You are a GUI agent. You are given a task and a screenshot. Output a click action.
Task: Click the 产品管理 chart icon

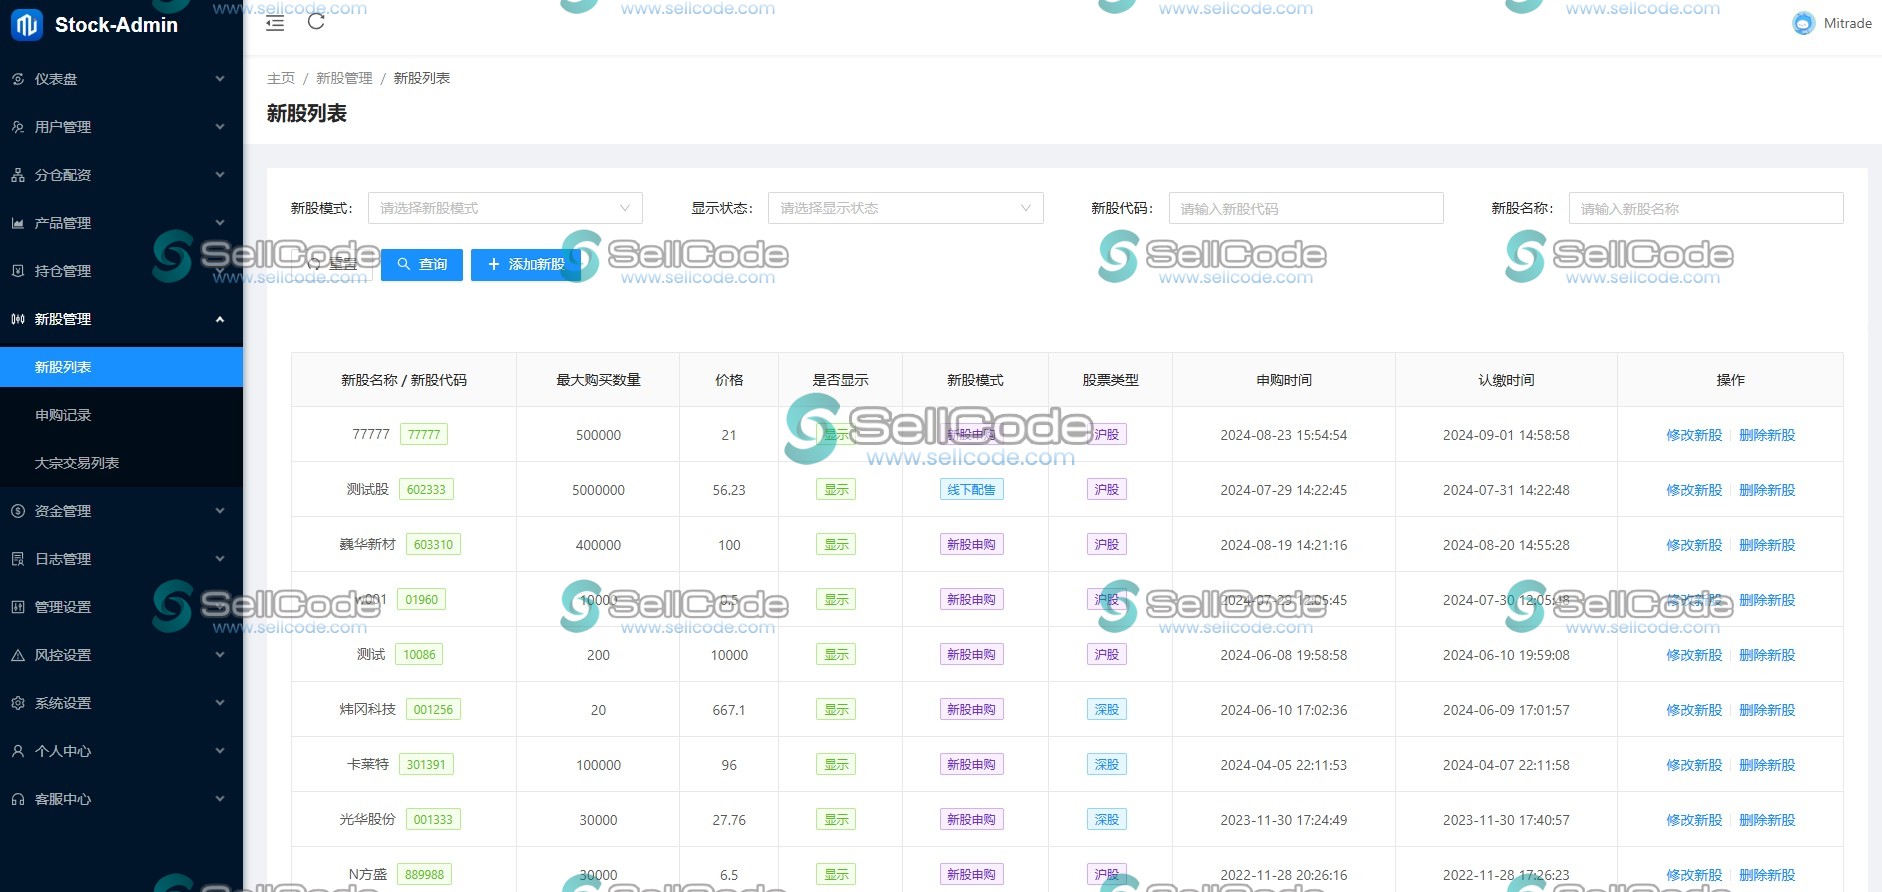[x=18, y=223]
